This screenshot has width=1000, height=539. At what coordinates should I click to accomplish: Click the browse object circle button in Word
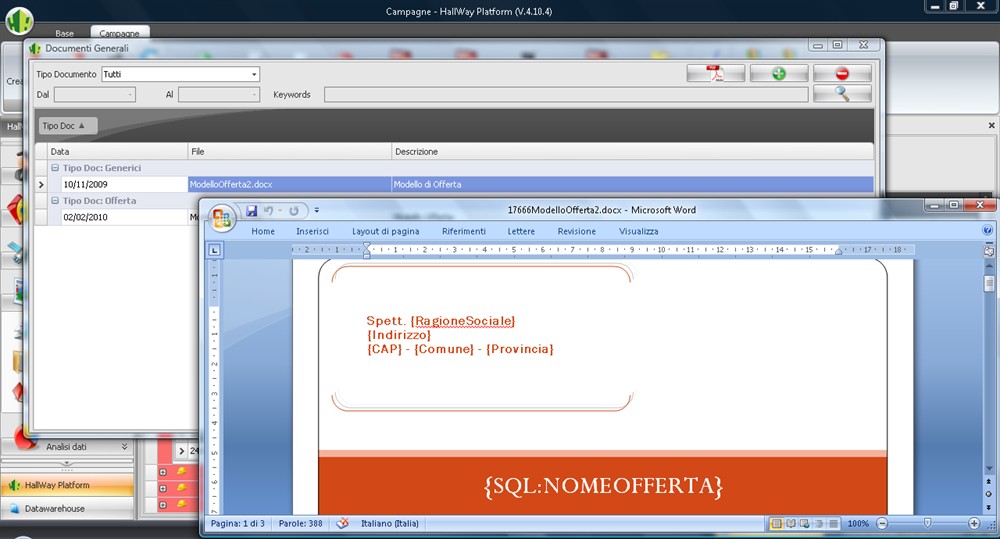989,494
